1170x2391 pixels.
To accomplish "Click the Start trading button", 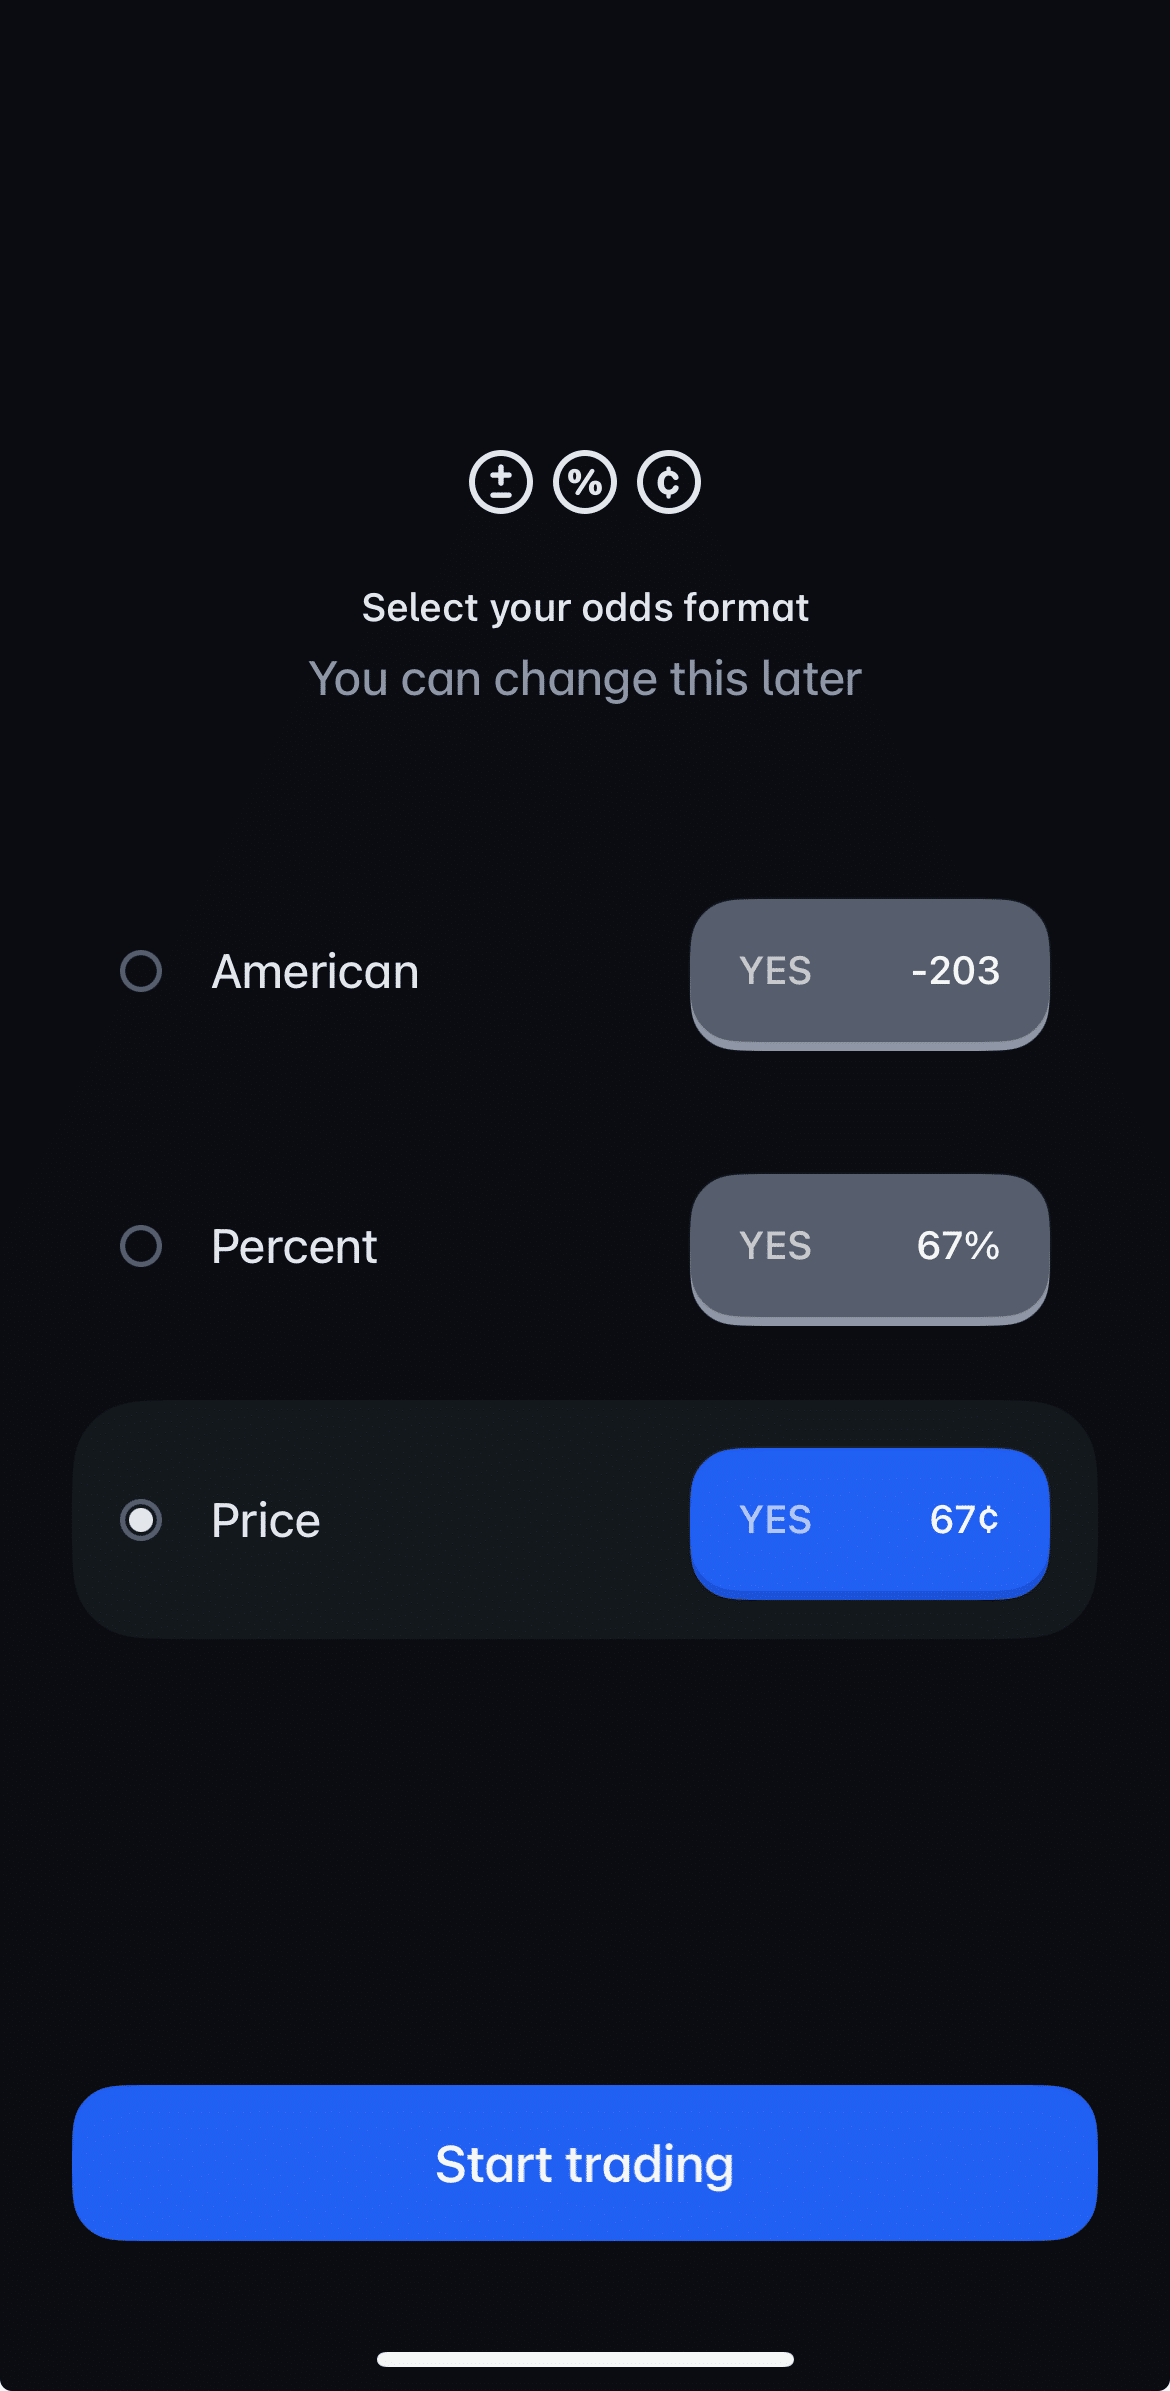I will (x=585, y=2164).
